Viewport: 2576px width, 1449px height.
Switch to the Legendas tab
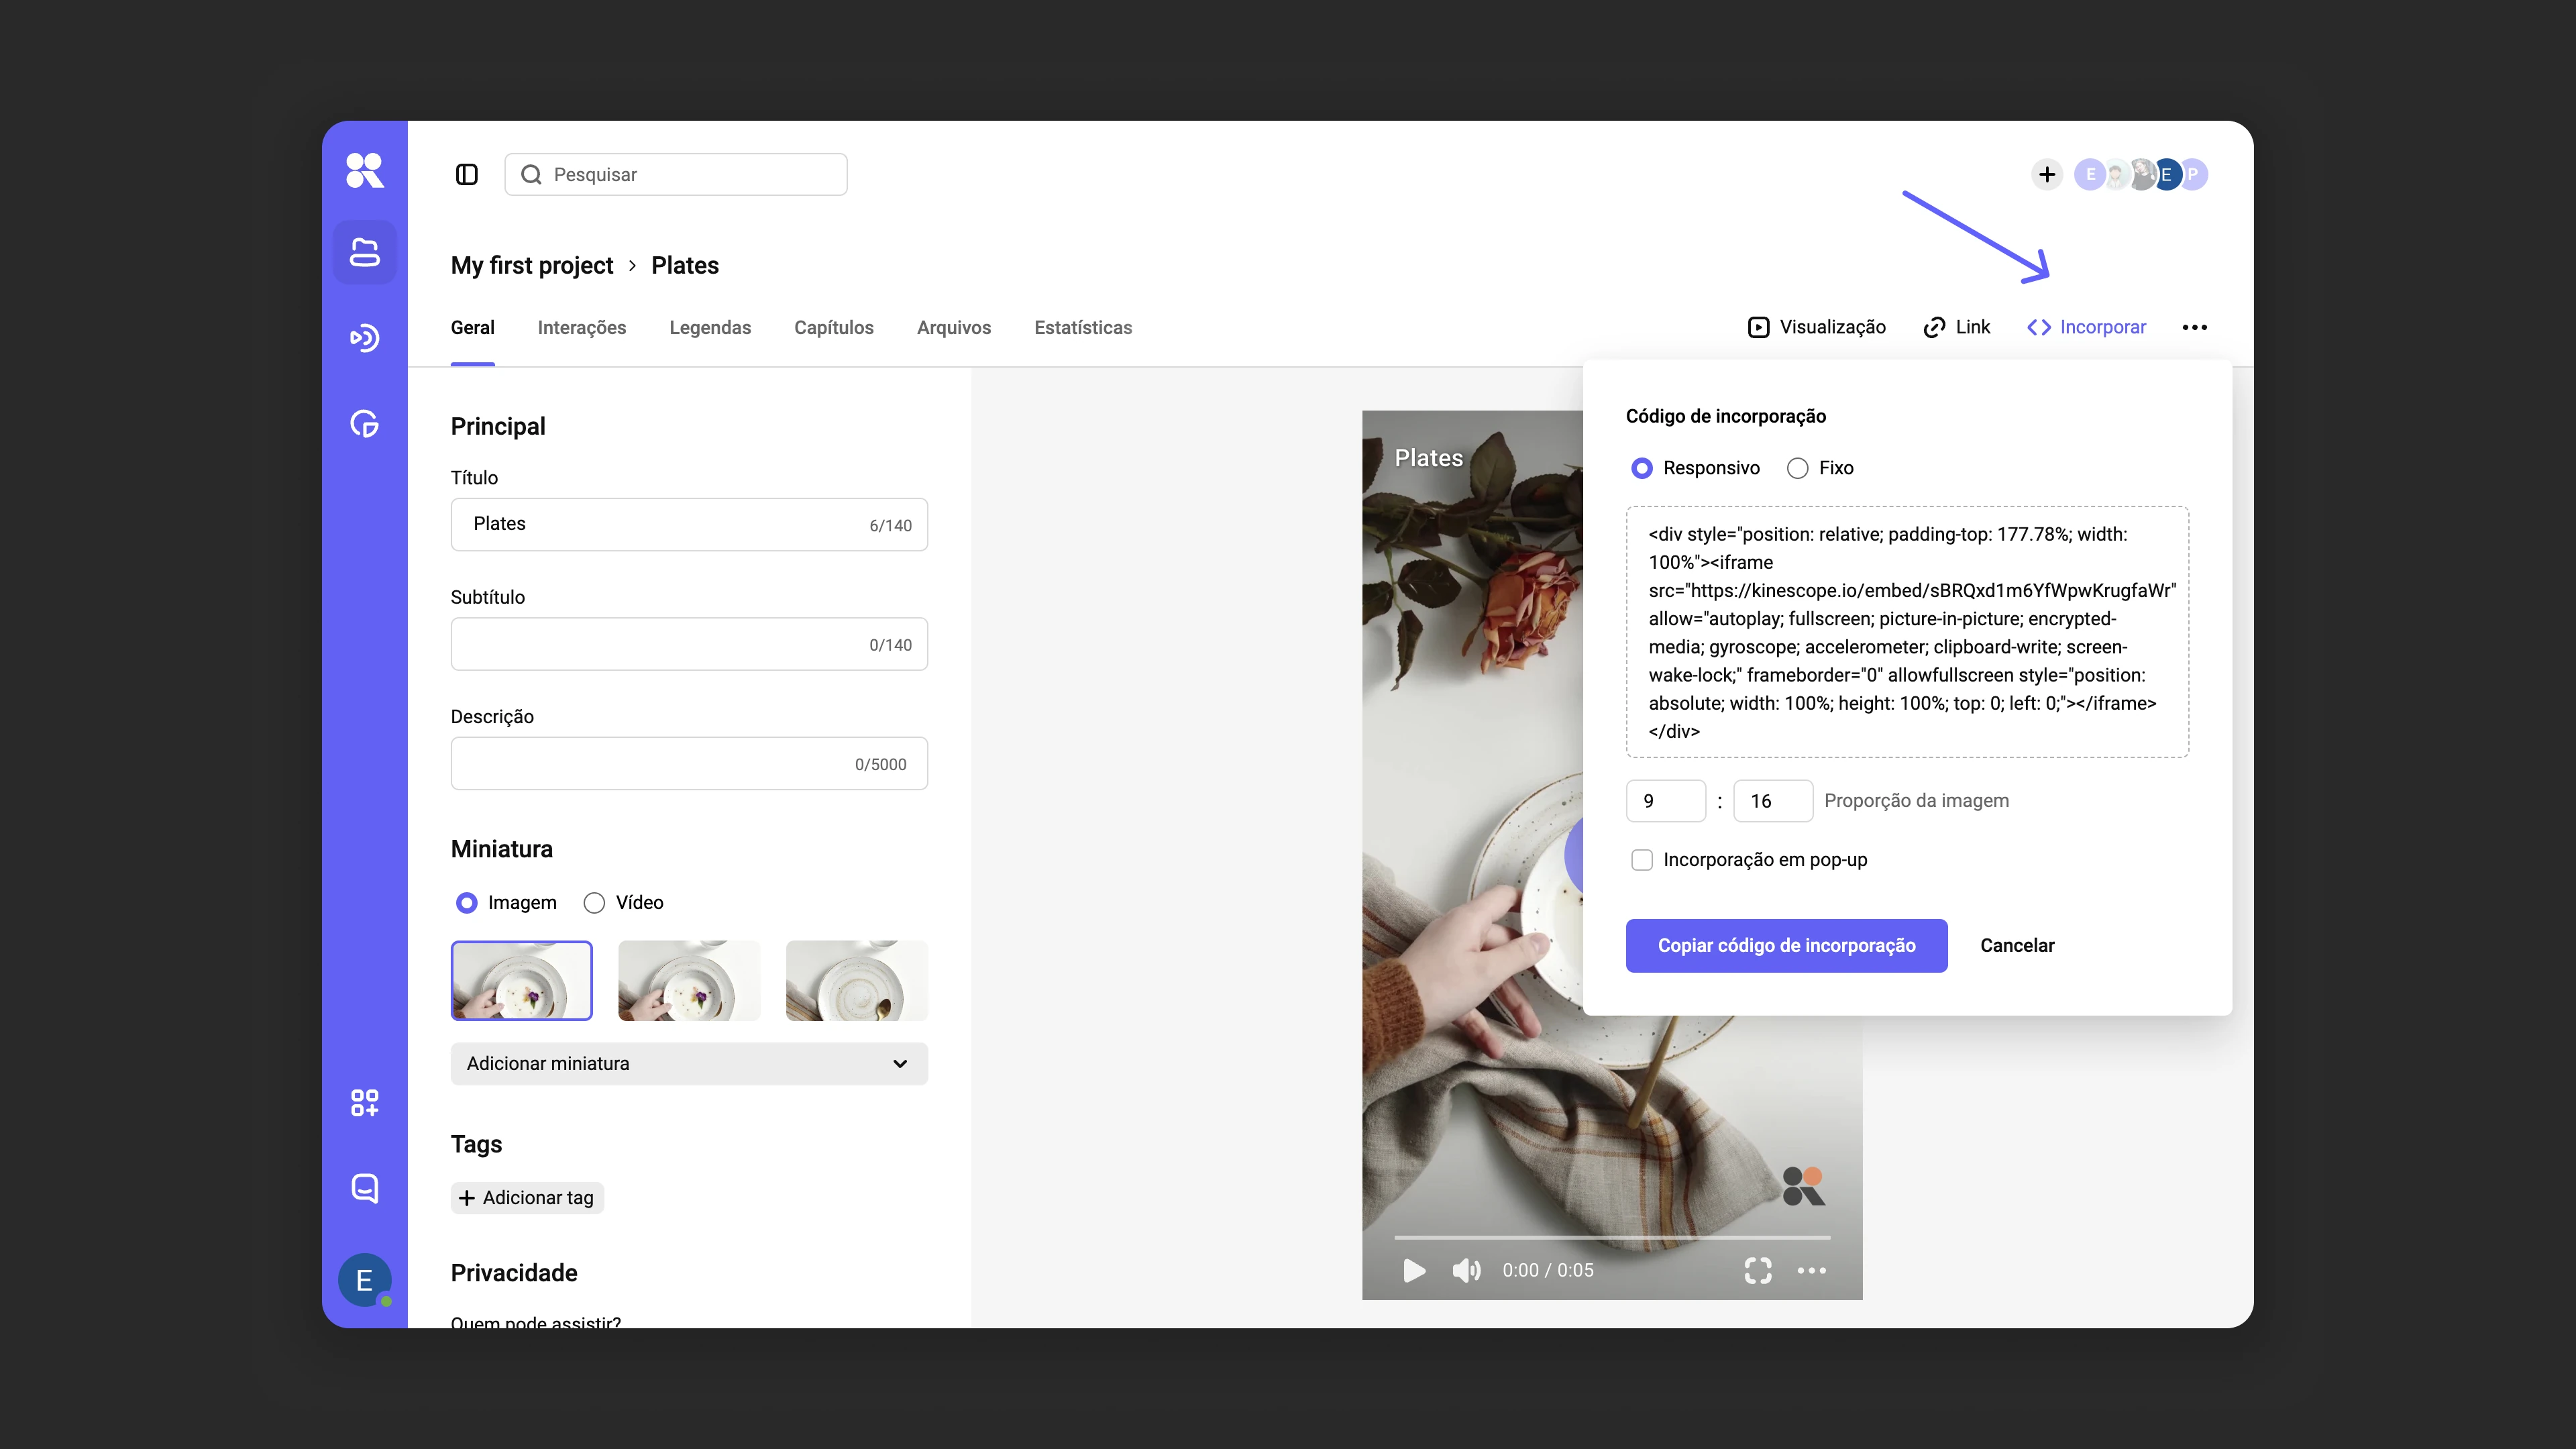pos(709,328)
